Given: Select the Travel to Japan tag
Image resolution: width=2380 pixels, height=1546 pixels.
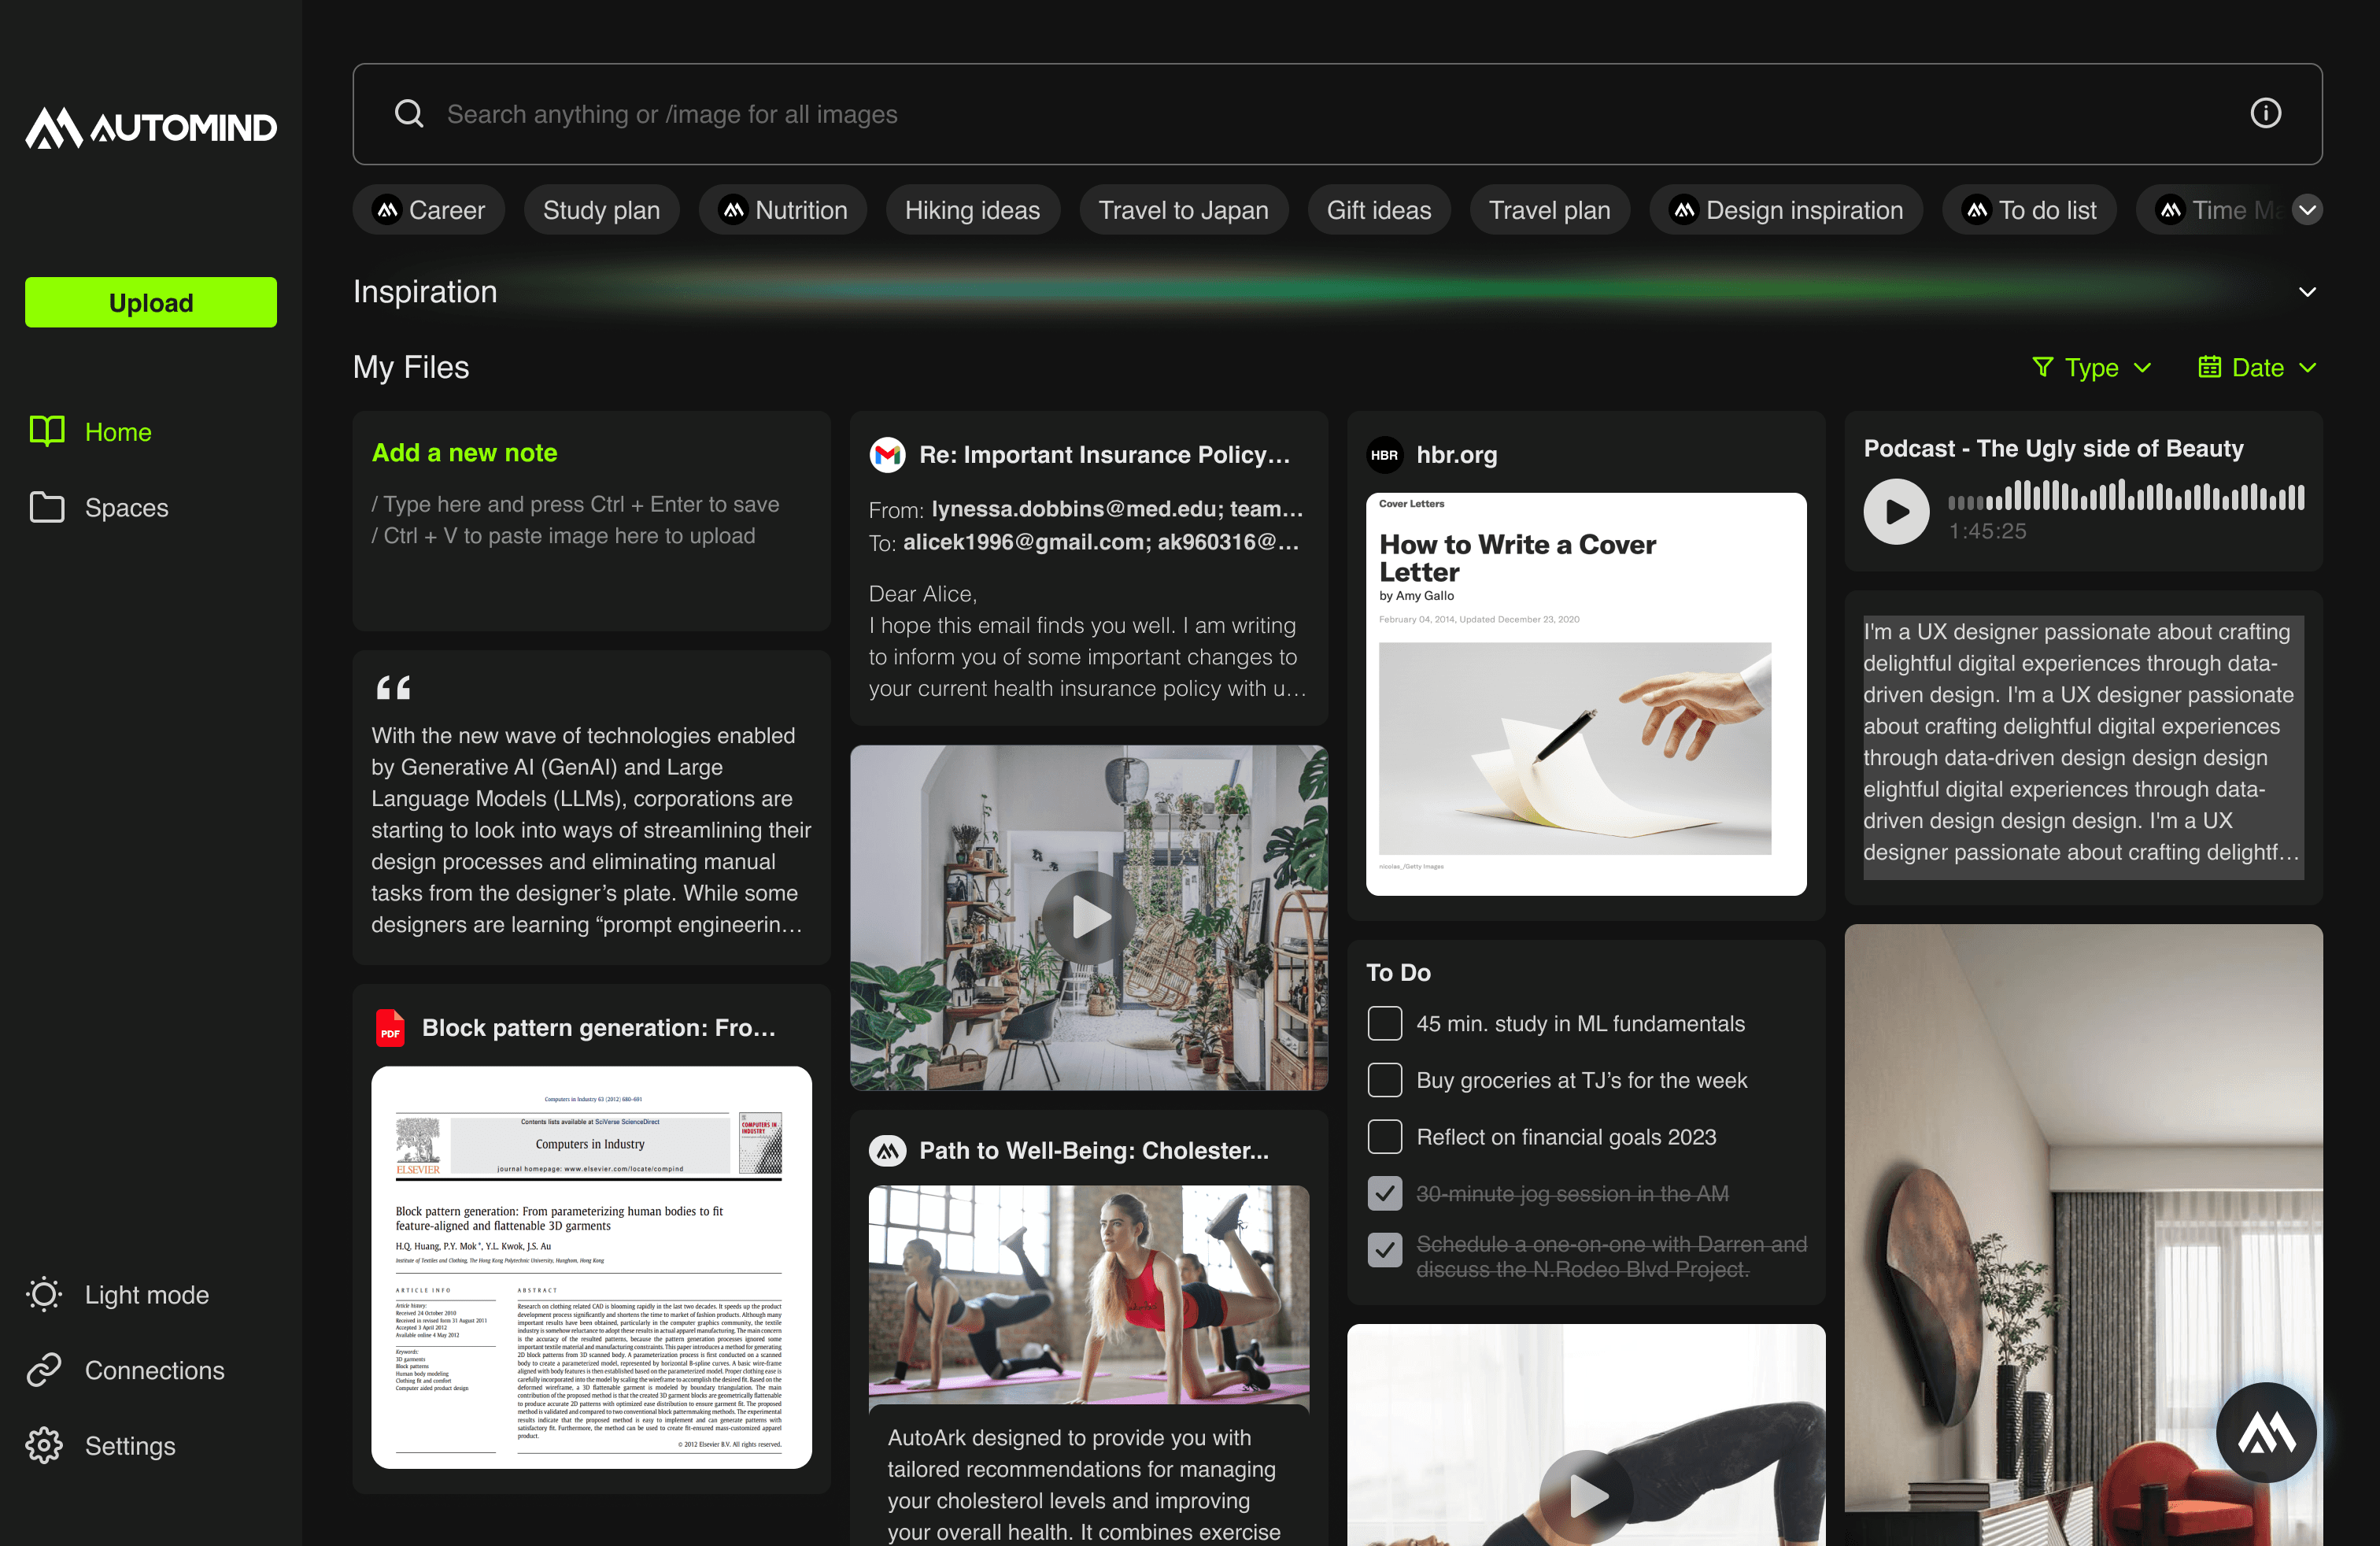Looking at the screenshot, I should click(1183, 210).
